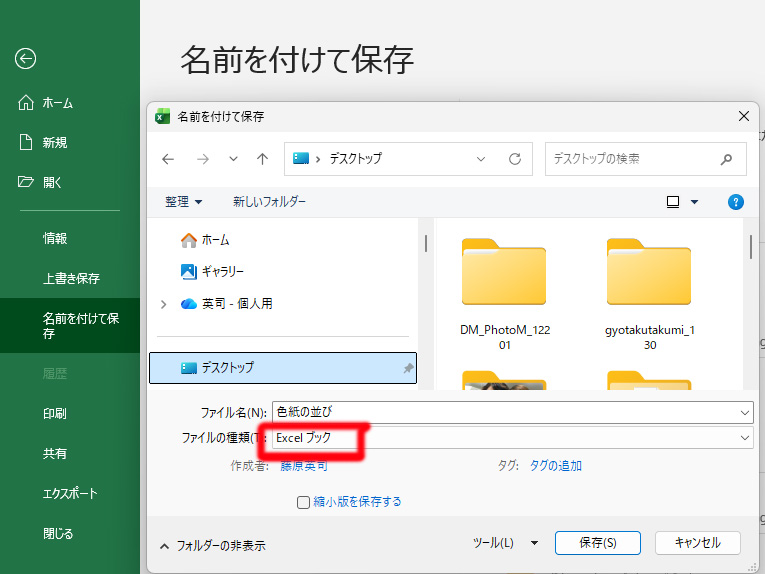Click the view layout icon
The width and height of the screenshot is (765, 574).
click(x=673, y=202)
